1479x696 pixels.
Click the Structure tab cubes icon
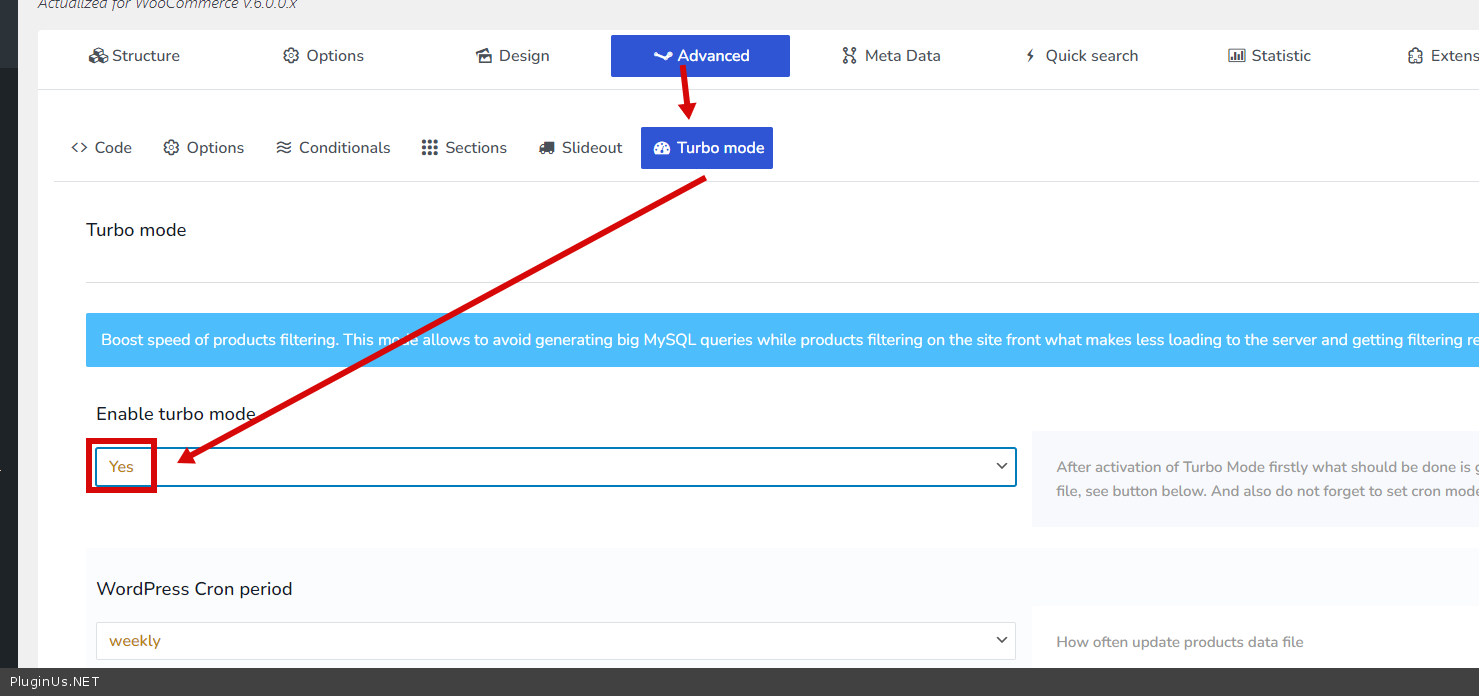tap(98, 56)
